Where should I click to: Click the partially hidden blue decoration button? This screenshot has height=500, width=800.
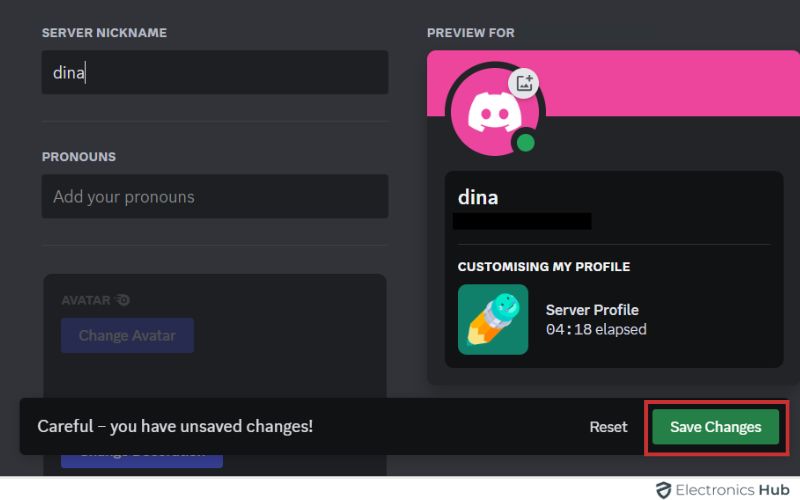[142, 461]
